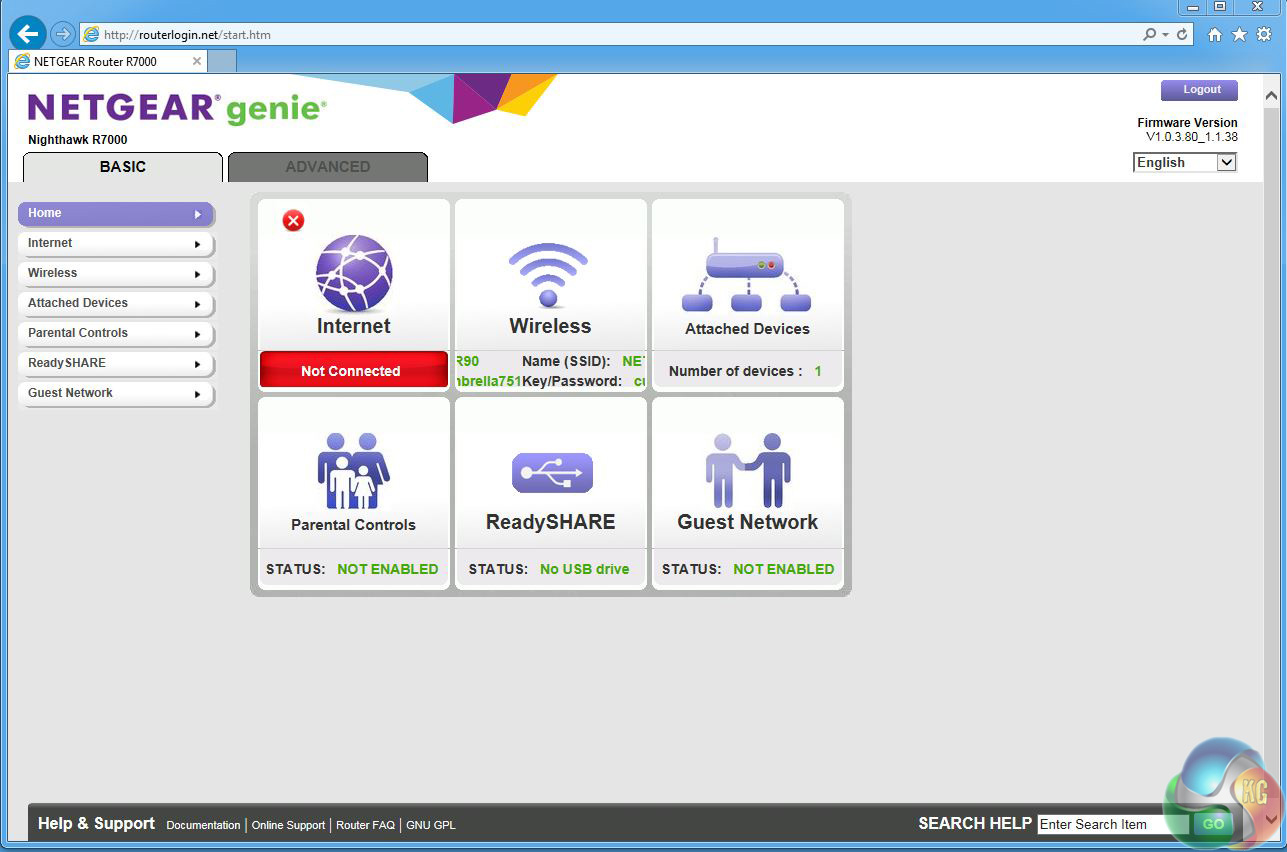Click the browser Forward arrow button
The width and height of the screenshot is (1287, 852).
[63, 34]
